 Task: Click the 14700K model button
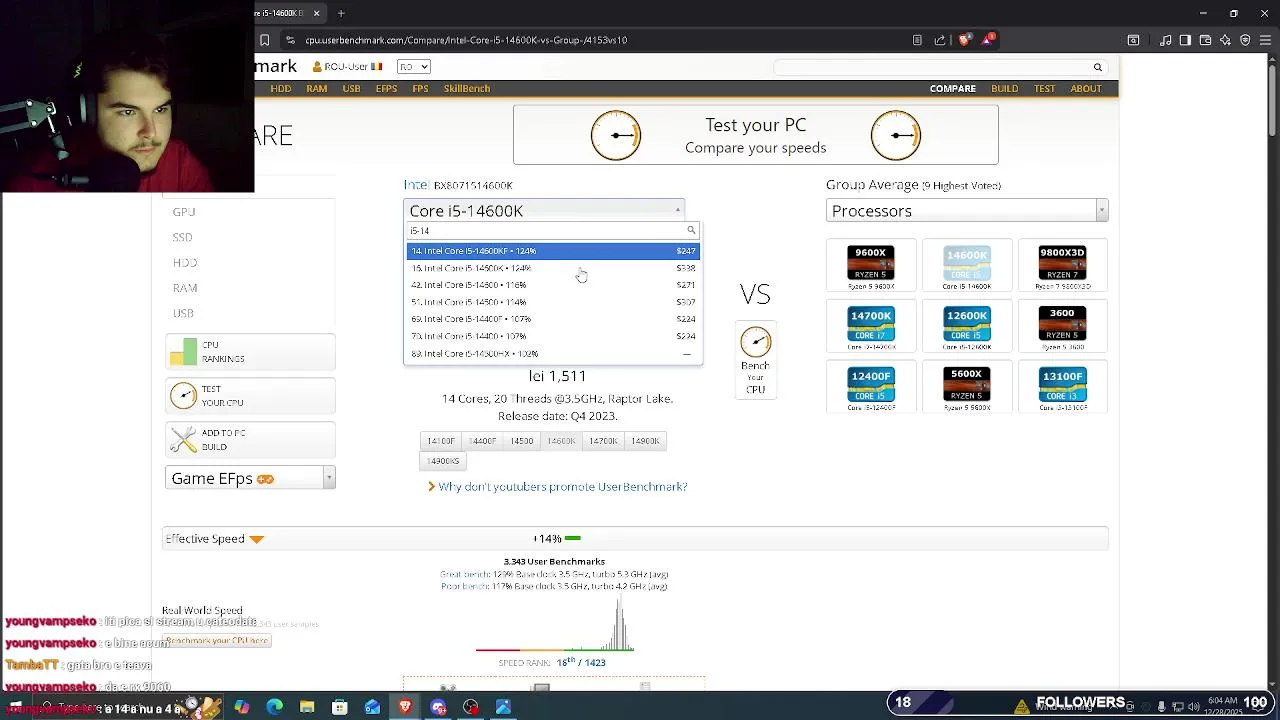604,441
